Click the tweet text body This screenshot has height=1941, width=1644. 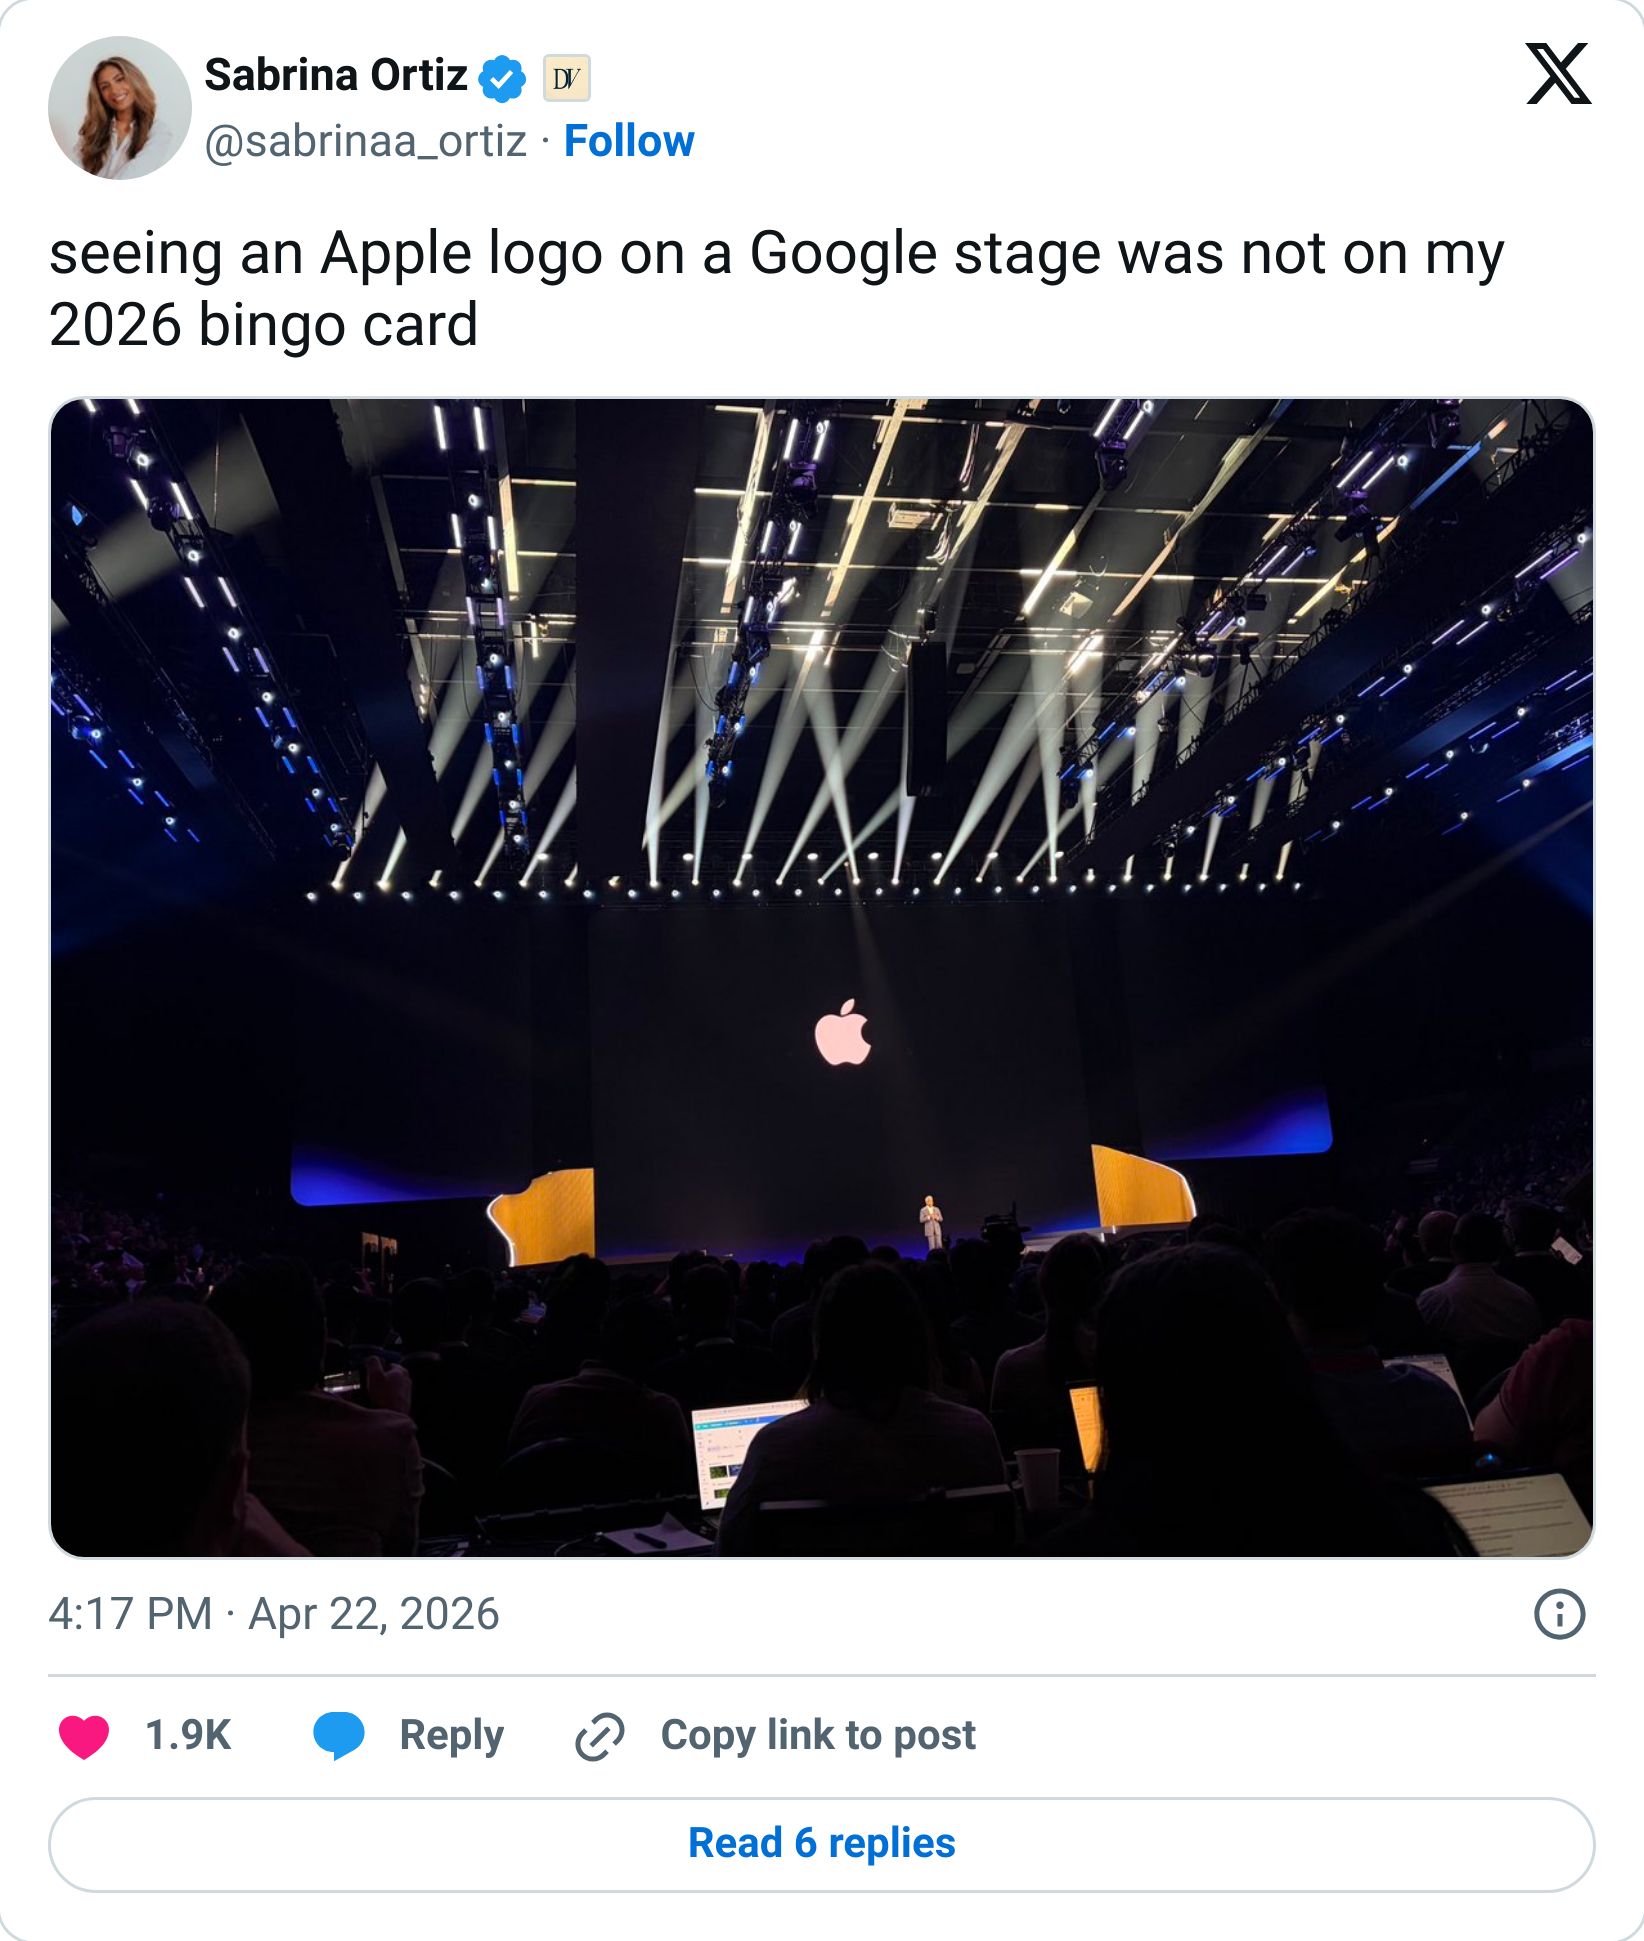pos(780,288)
